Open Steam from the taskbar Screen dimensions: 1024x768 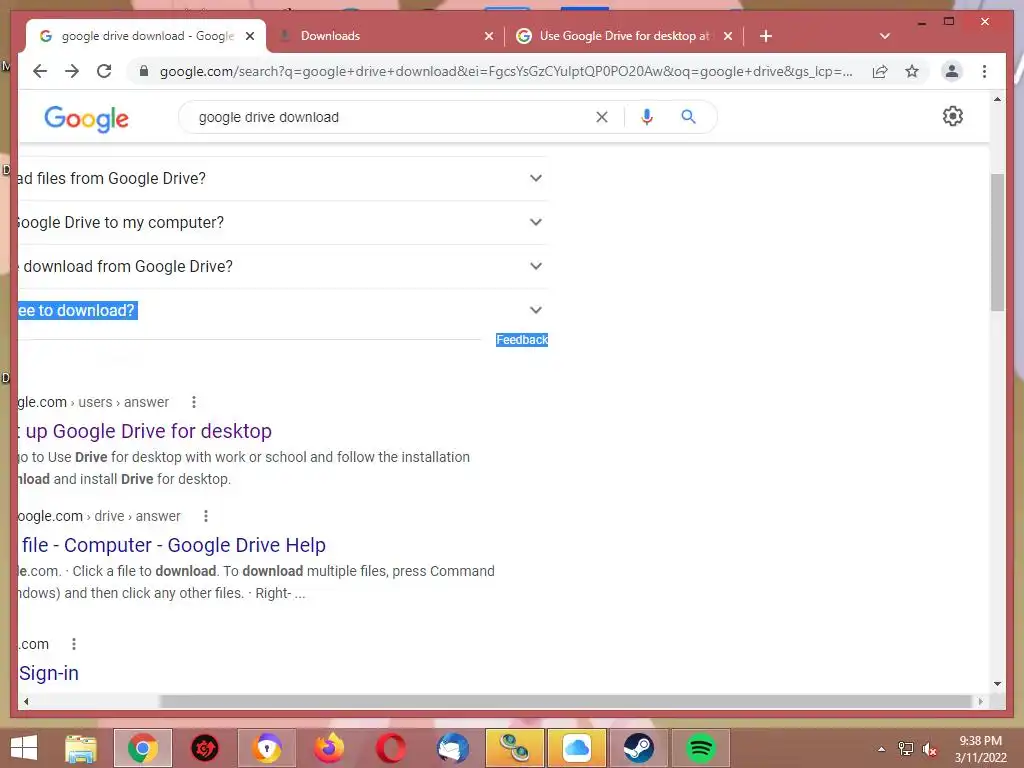point(638,748)
